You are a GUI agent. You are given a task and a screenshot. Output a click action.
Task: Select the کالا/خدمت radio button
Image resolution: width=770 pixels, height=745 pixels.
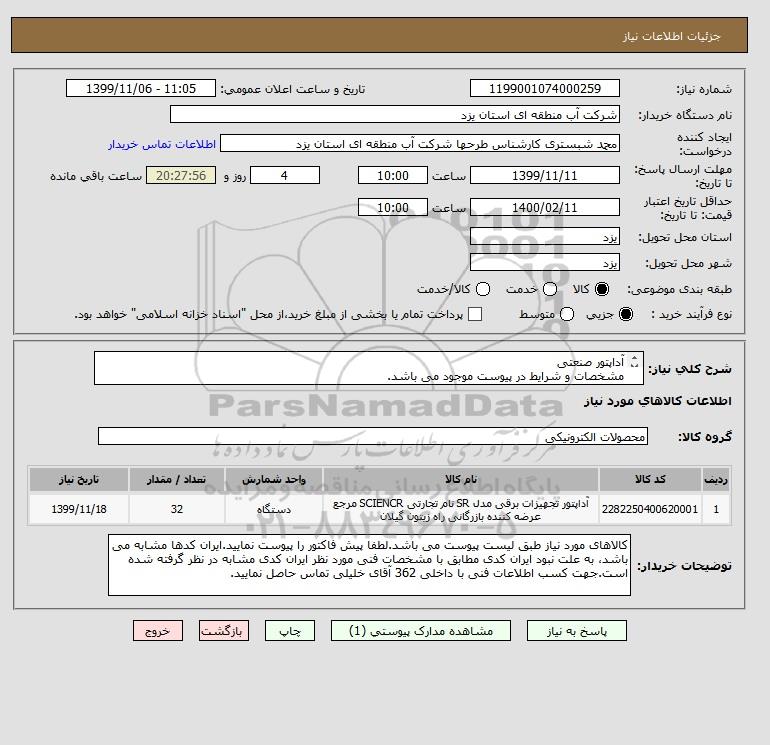(x=483, y=289)
